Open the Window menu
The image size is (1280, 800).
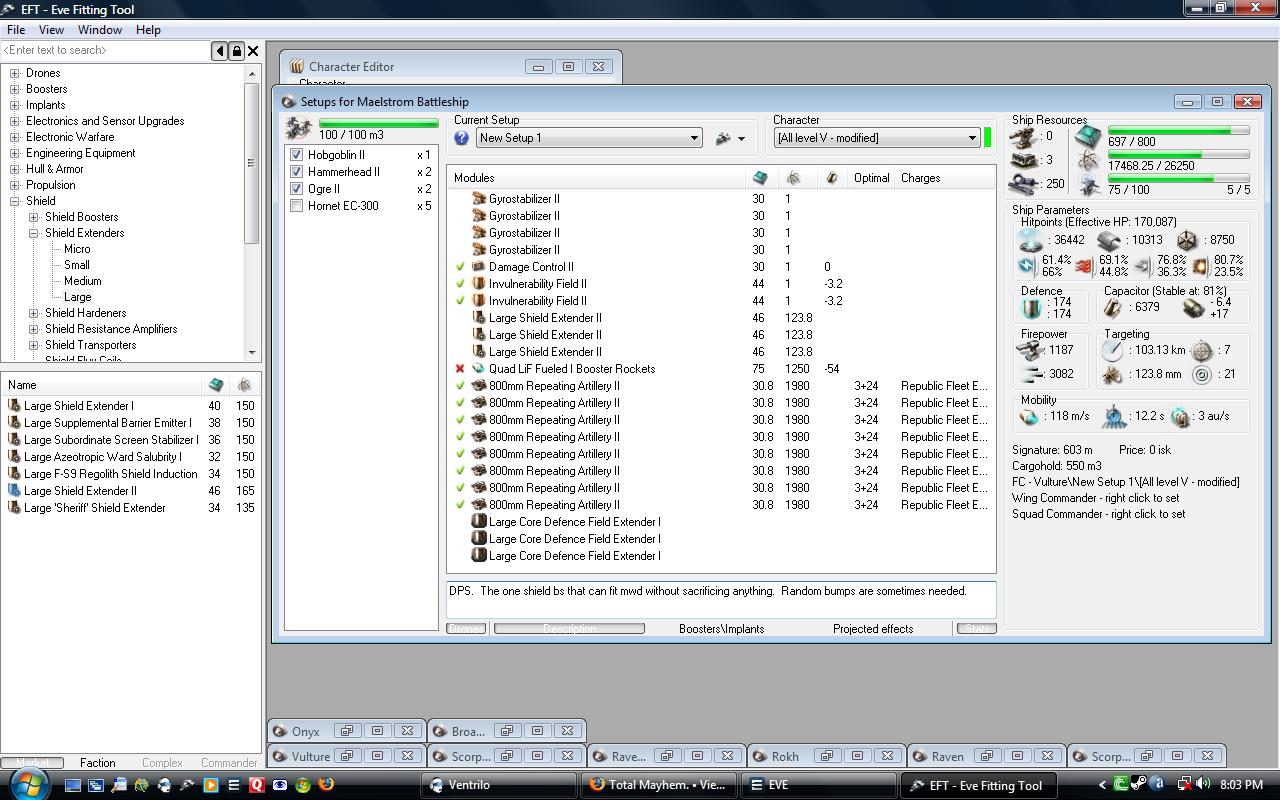[100, 30]
